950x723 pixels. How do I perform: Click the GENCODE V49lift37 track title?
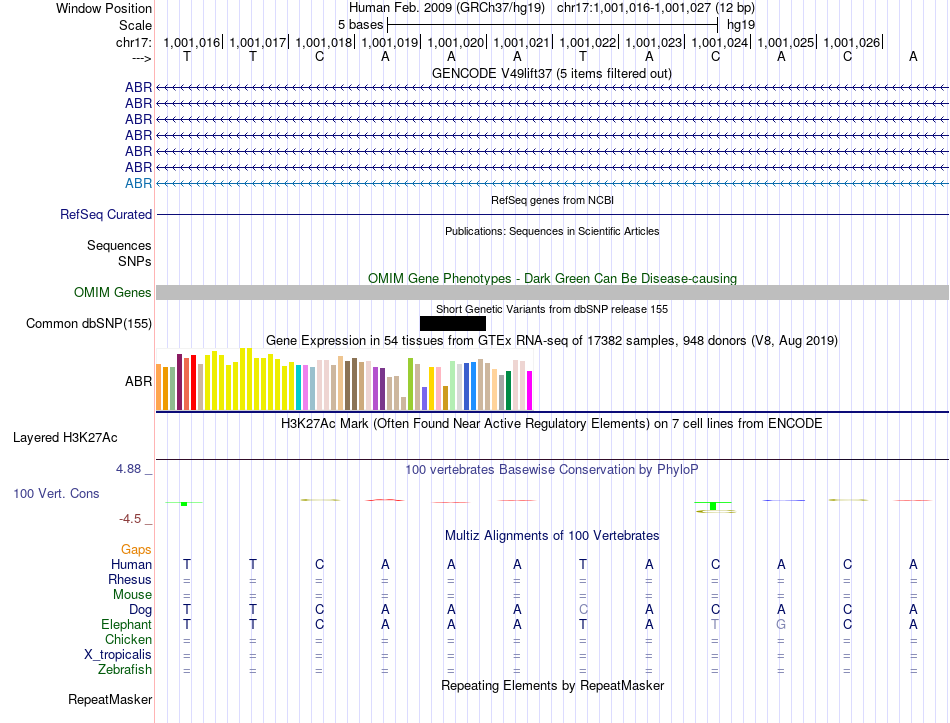pos(551,73)
